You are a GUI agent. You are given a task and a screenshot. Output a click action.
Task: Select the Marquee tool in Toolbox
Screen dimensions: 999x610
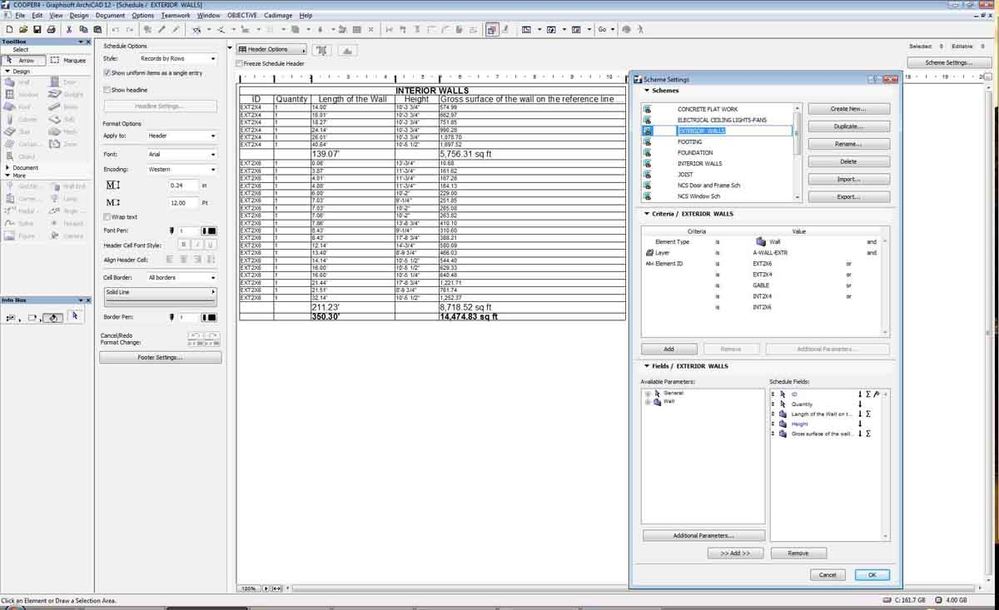[68, 60]
